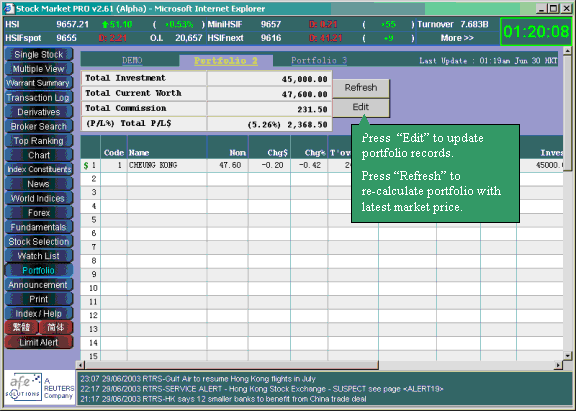The image size is (576, 411).
Task: Switch to Traditional Chinese language
Action: 21,327
